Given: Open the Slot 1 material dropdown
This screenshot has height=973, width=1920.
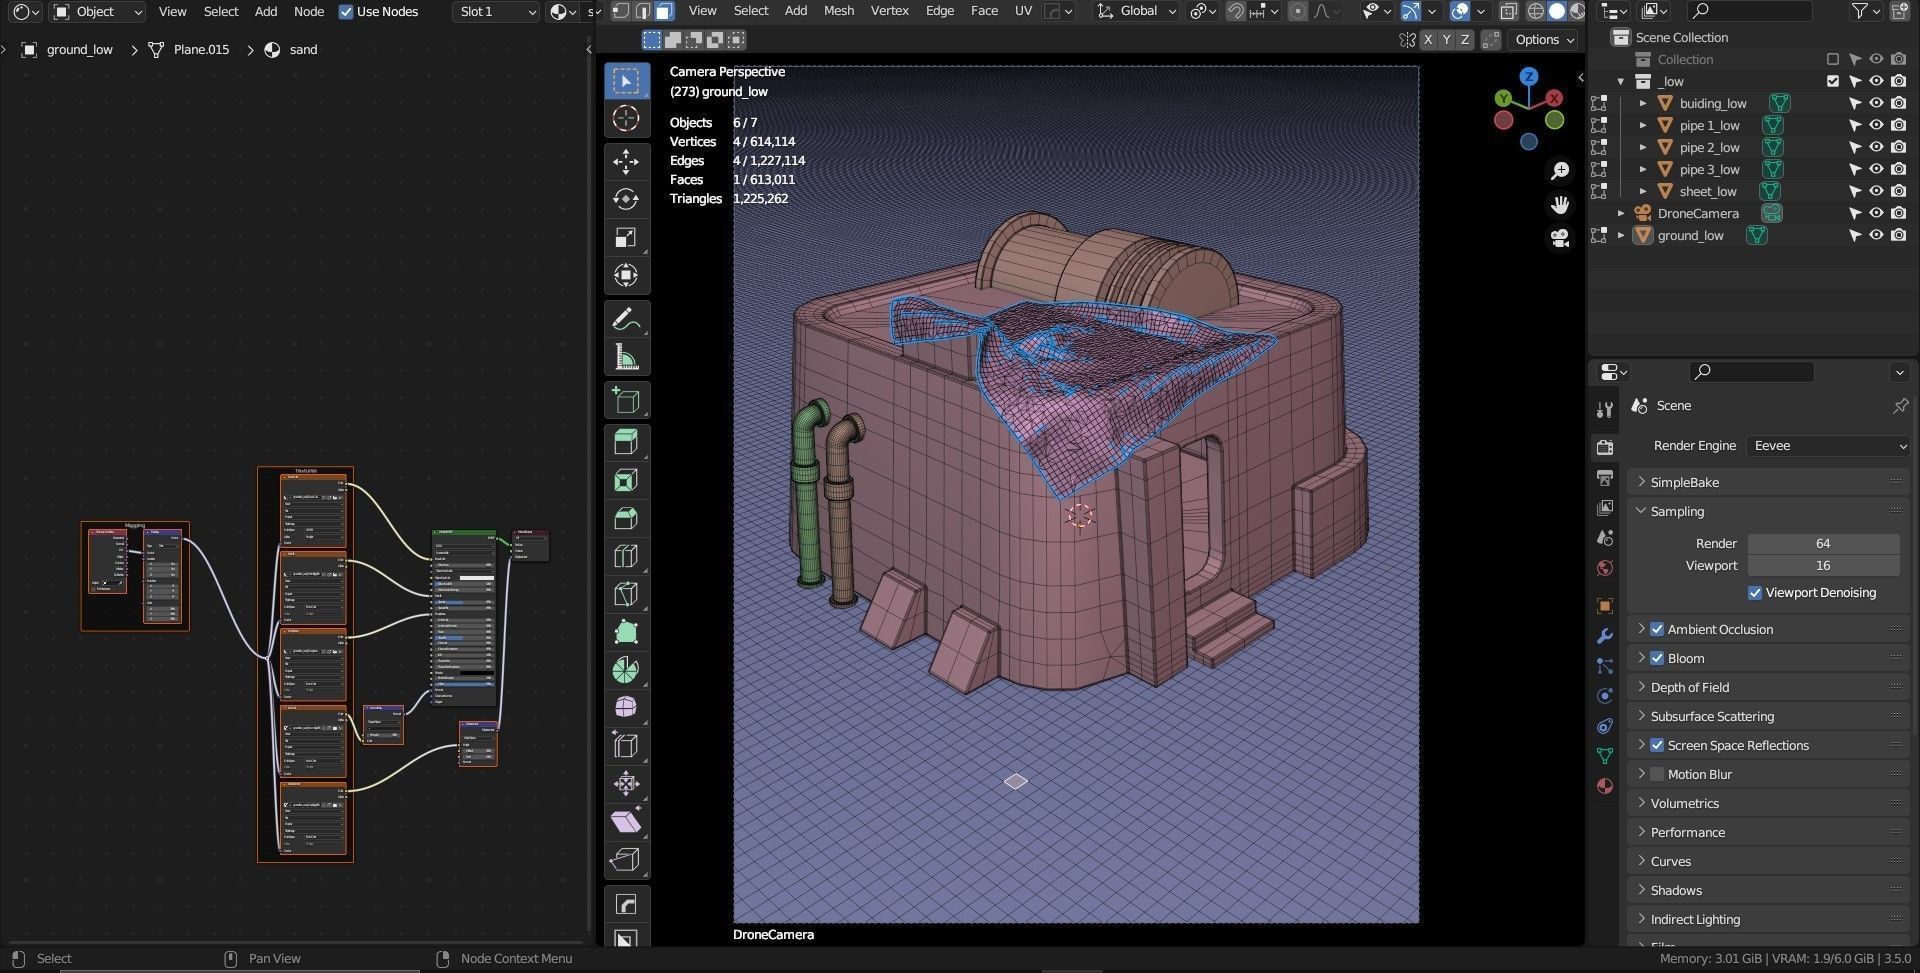Looking at the screenshot, I should [497, 12].
